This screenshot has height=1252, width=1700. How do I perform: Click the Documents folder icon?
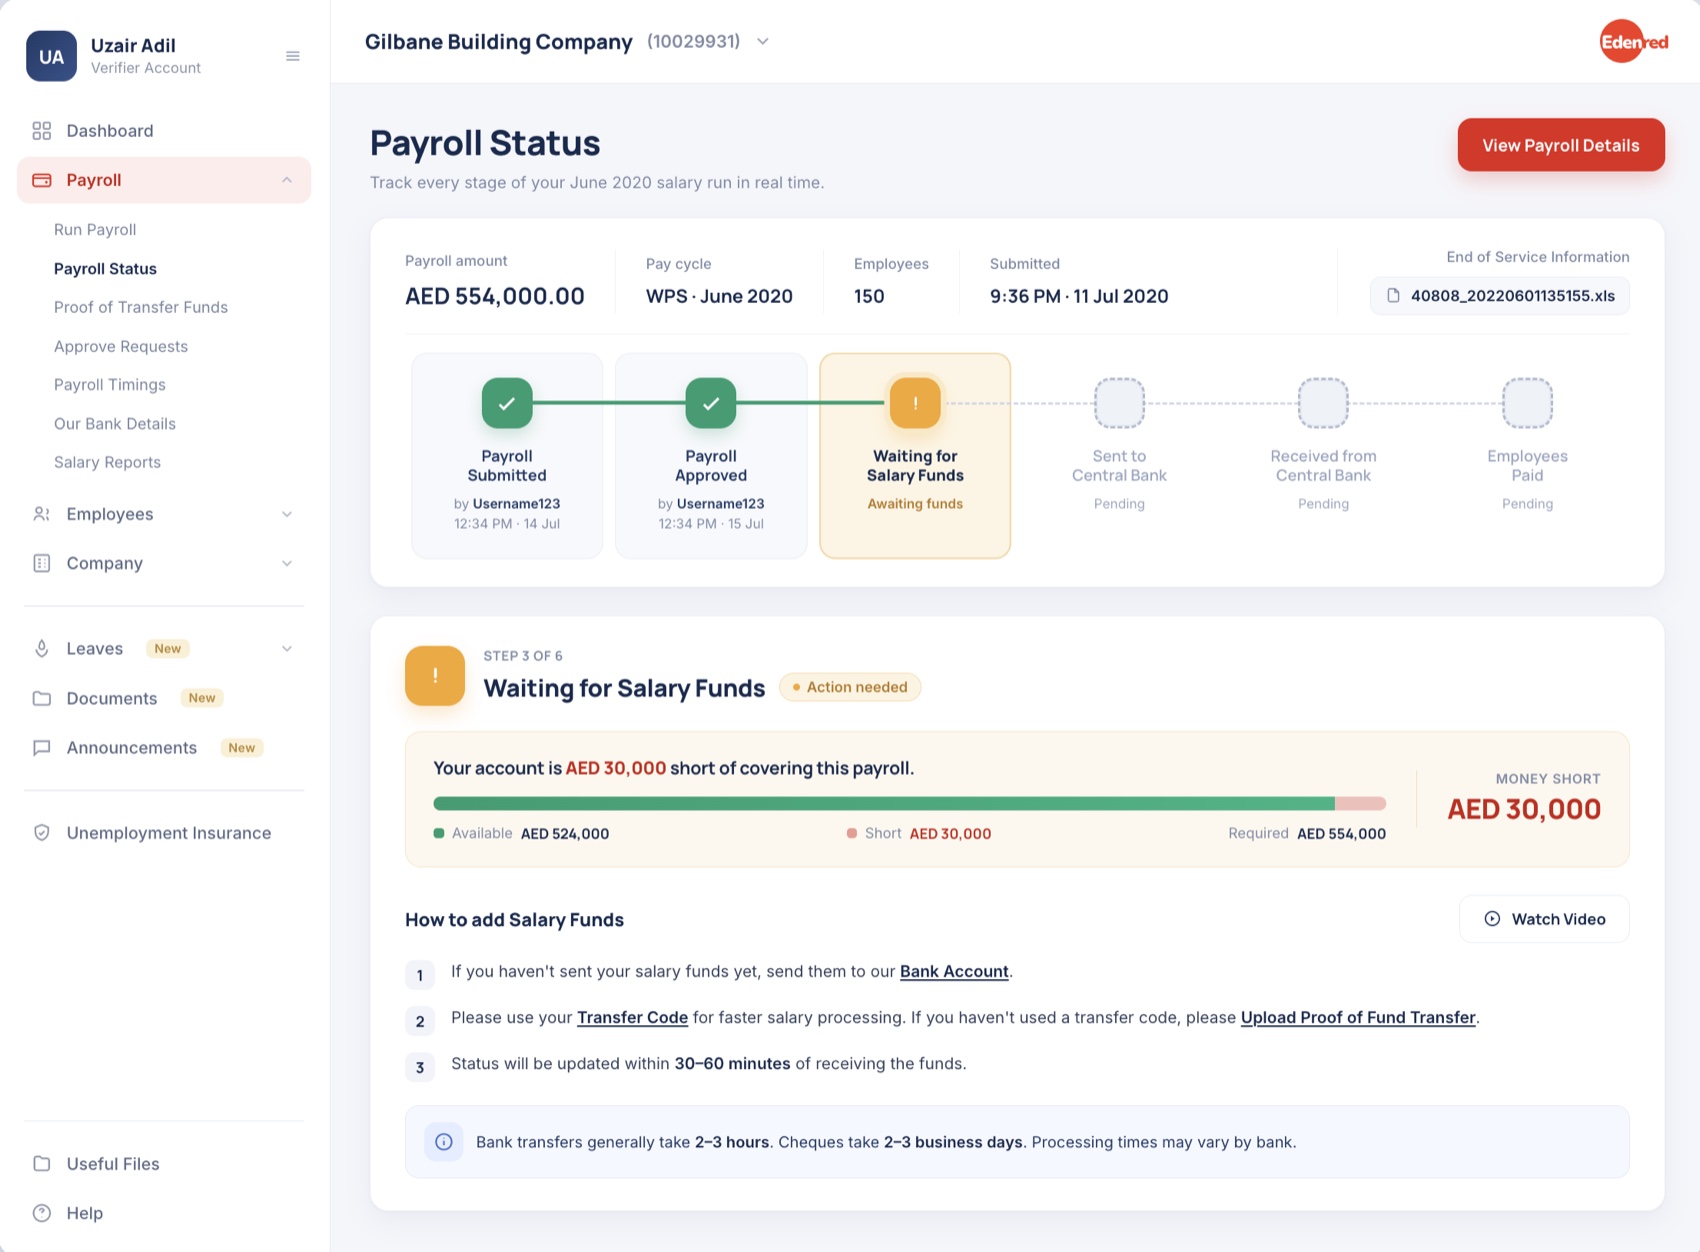click(42, 698)
